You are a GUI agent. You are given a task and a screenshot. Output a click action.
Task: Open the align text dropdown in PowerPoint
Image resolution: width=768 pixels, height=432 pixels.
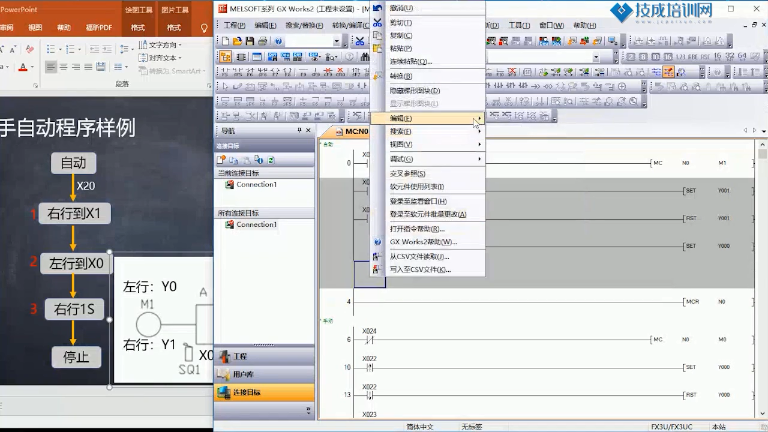(x=160, y=58)
